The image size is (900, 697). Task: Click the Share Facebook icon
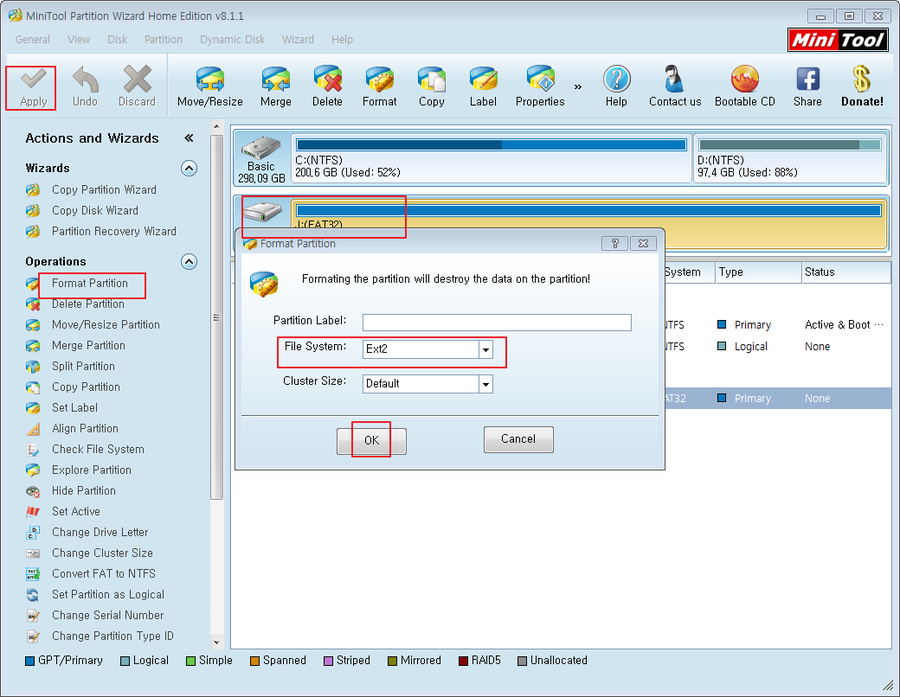tap(807, 80)
